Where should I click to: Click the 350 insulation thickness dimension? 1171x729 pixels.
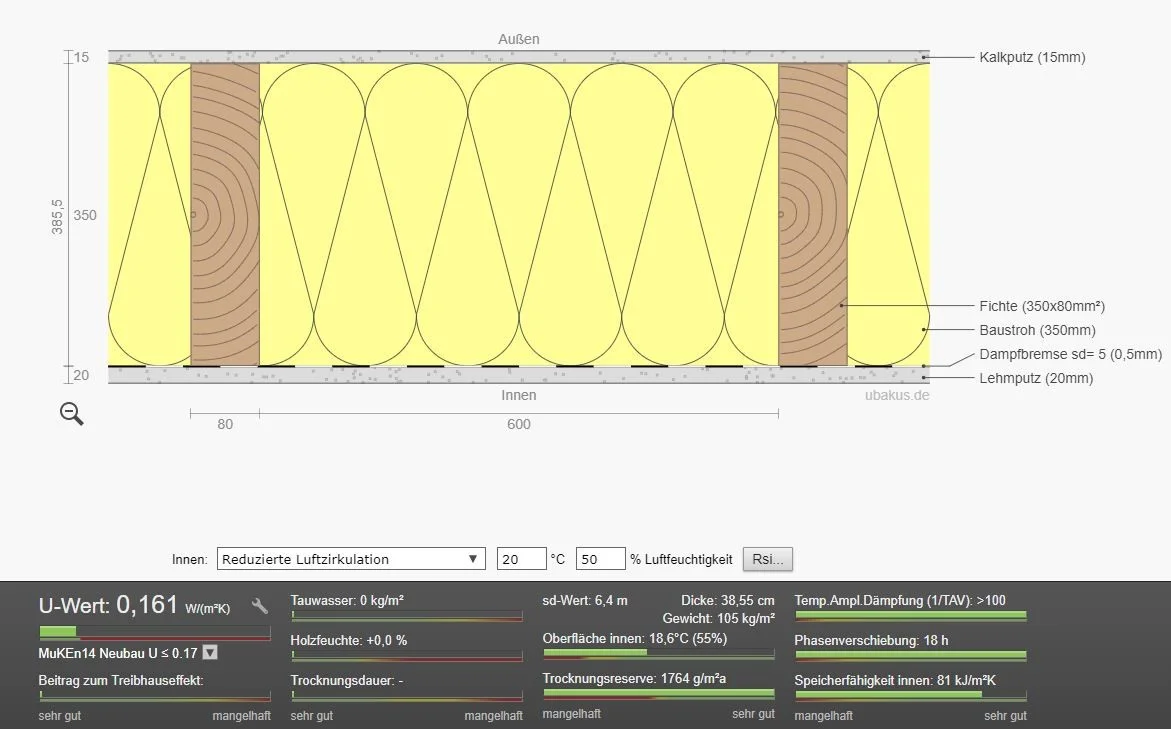pyautogui.click(x=85, y=215)
